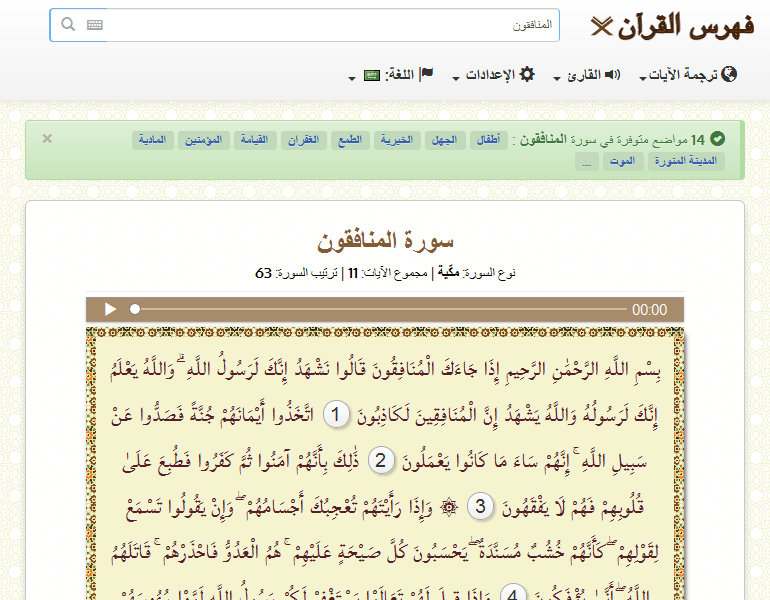Click the search magnifier icon

coord(68,25)
